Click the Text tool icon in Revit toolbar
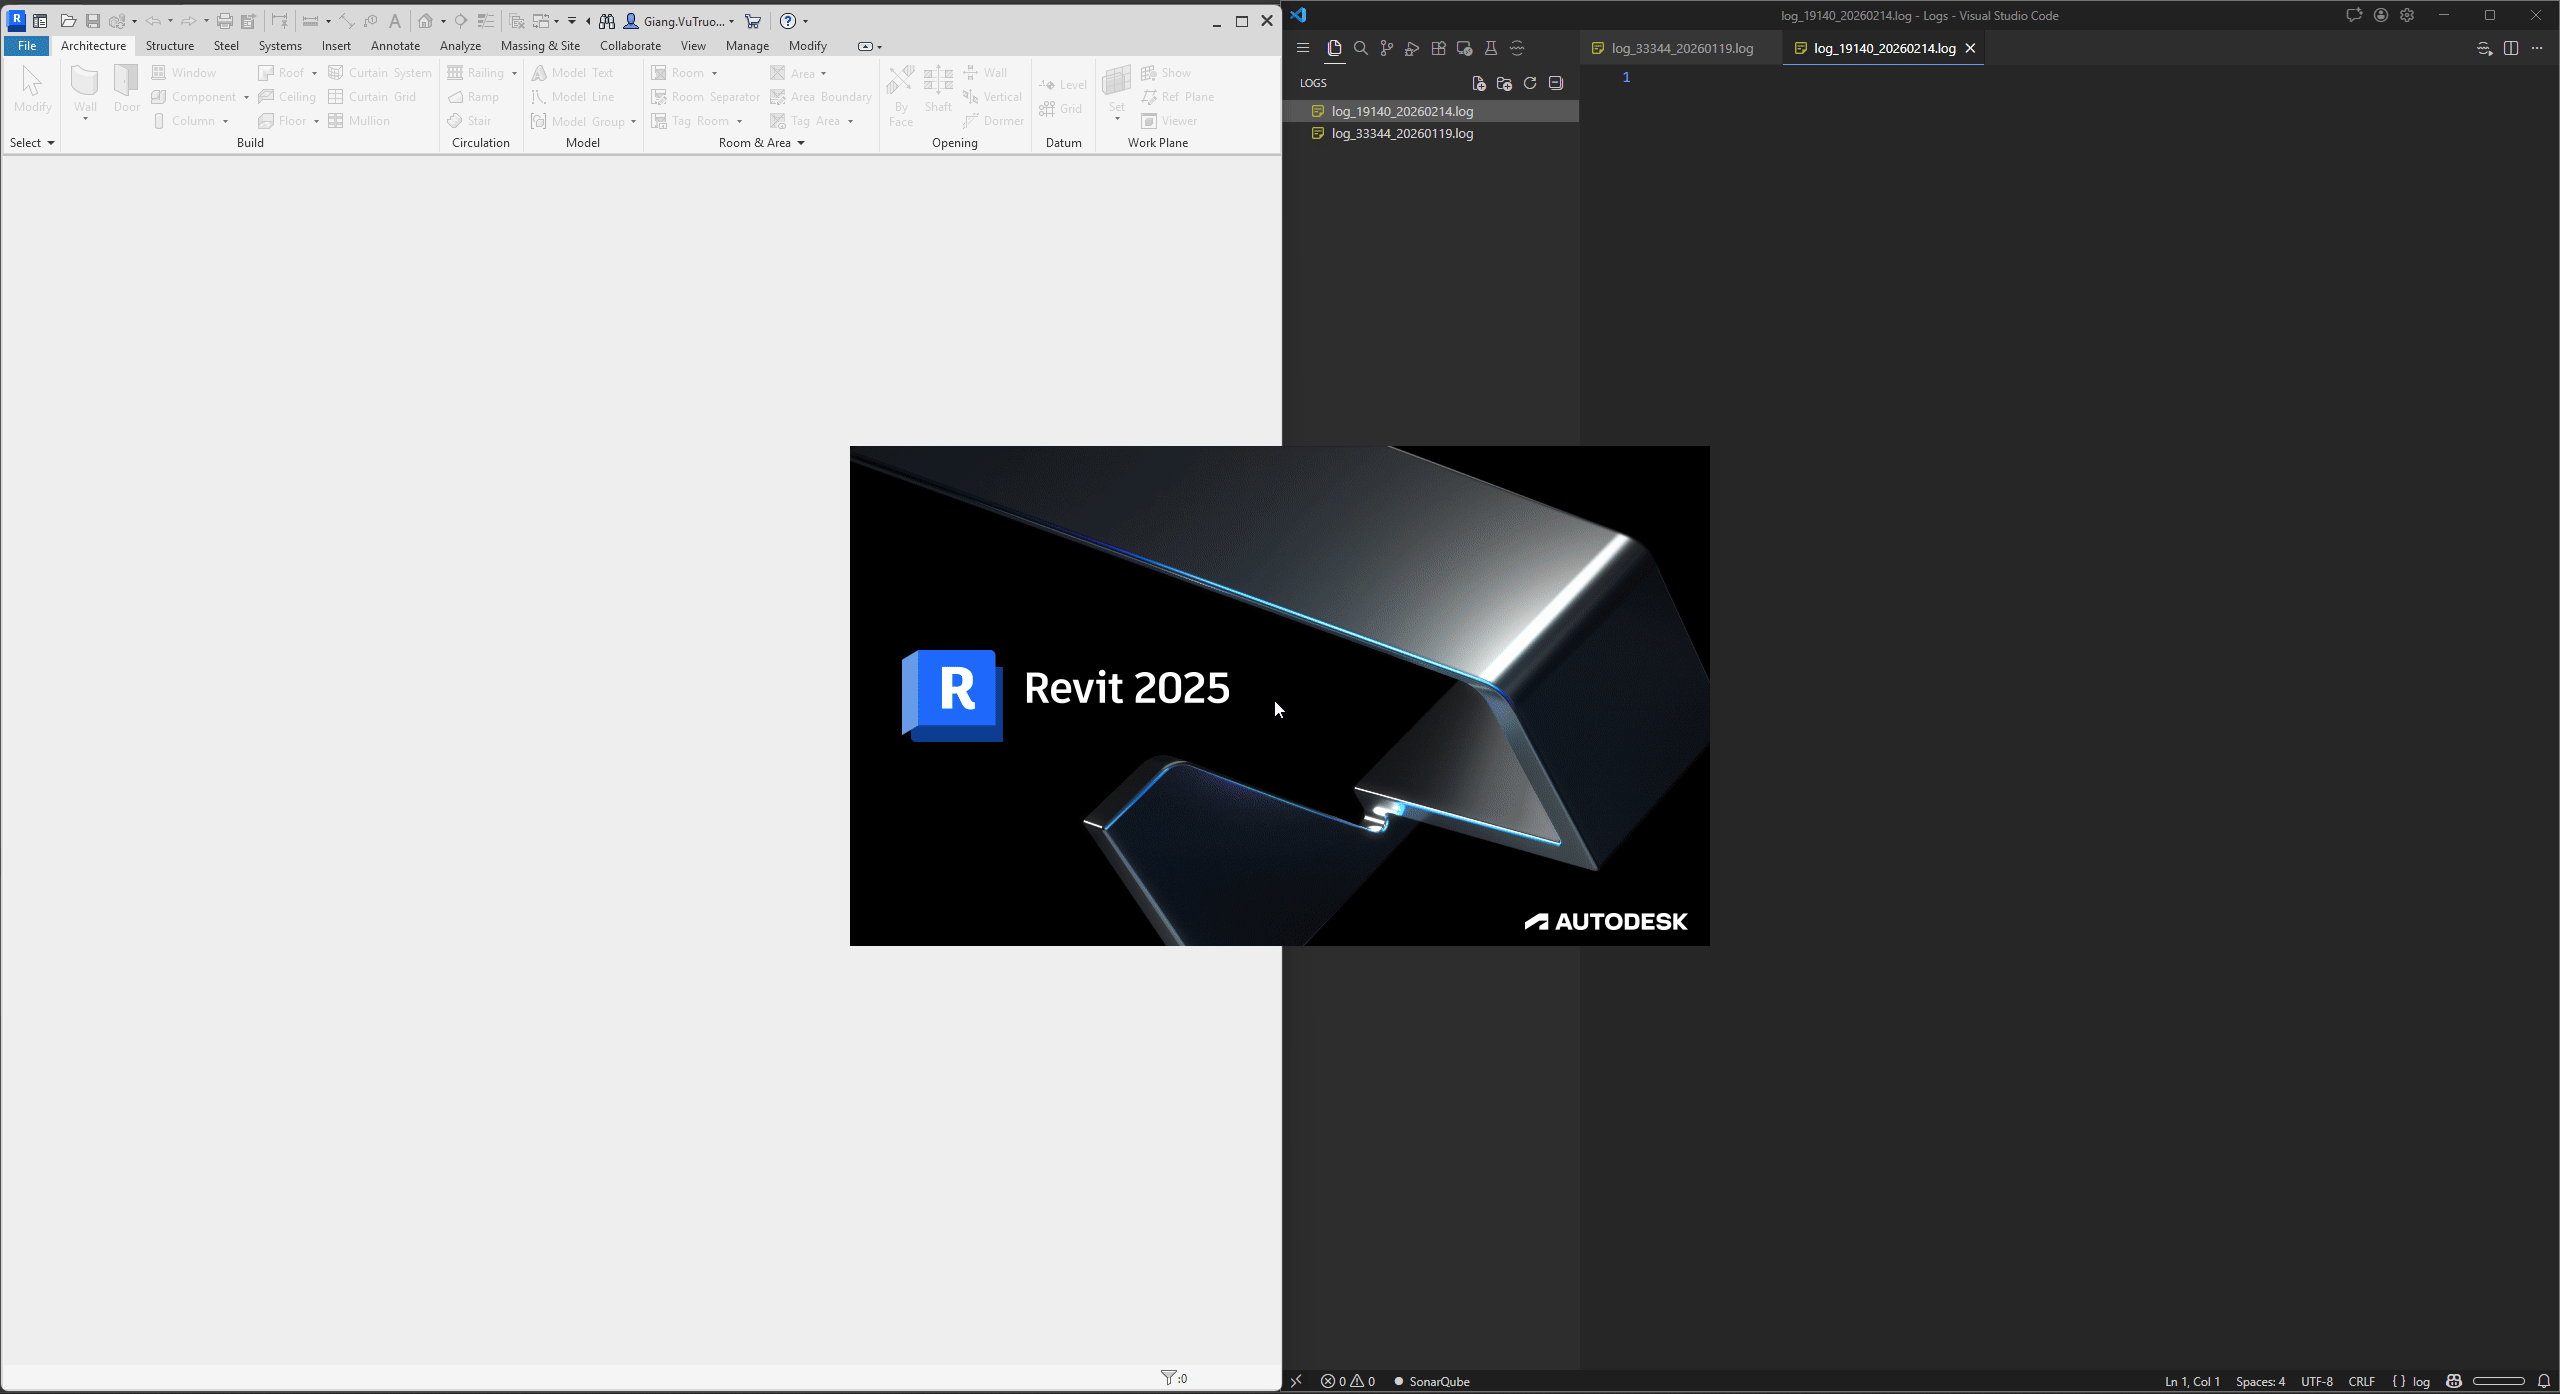The width and height of the screenshot is (2560, 1394). (395, 21)
